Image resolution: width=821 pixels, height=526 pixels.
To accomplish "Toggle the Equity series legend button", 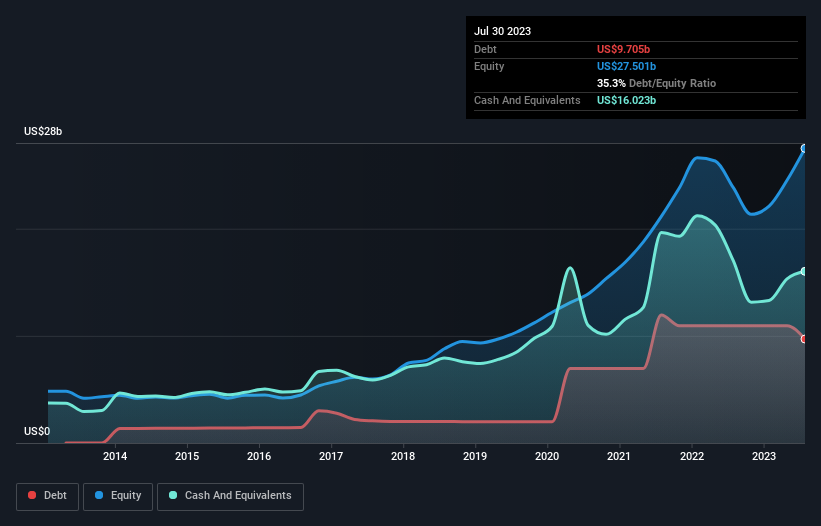I will pyautogui.click(x=118, y=496).
